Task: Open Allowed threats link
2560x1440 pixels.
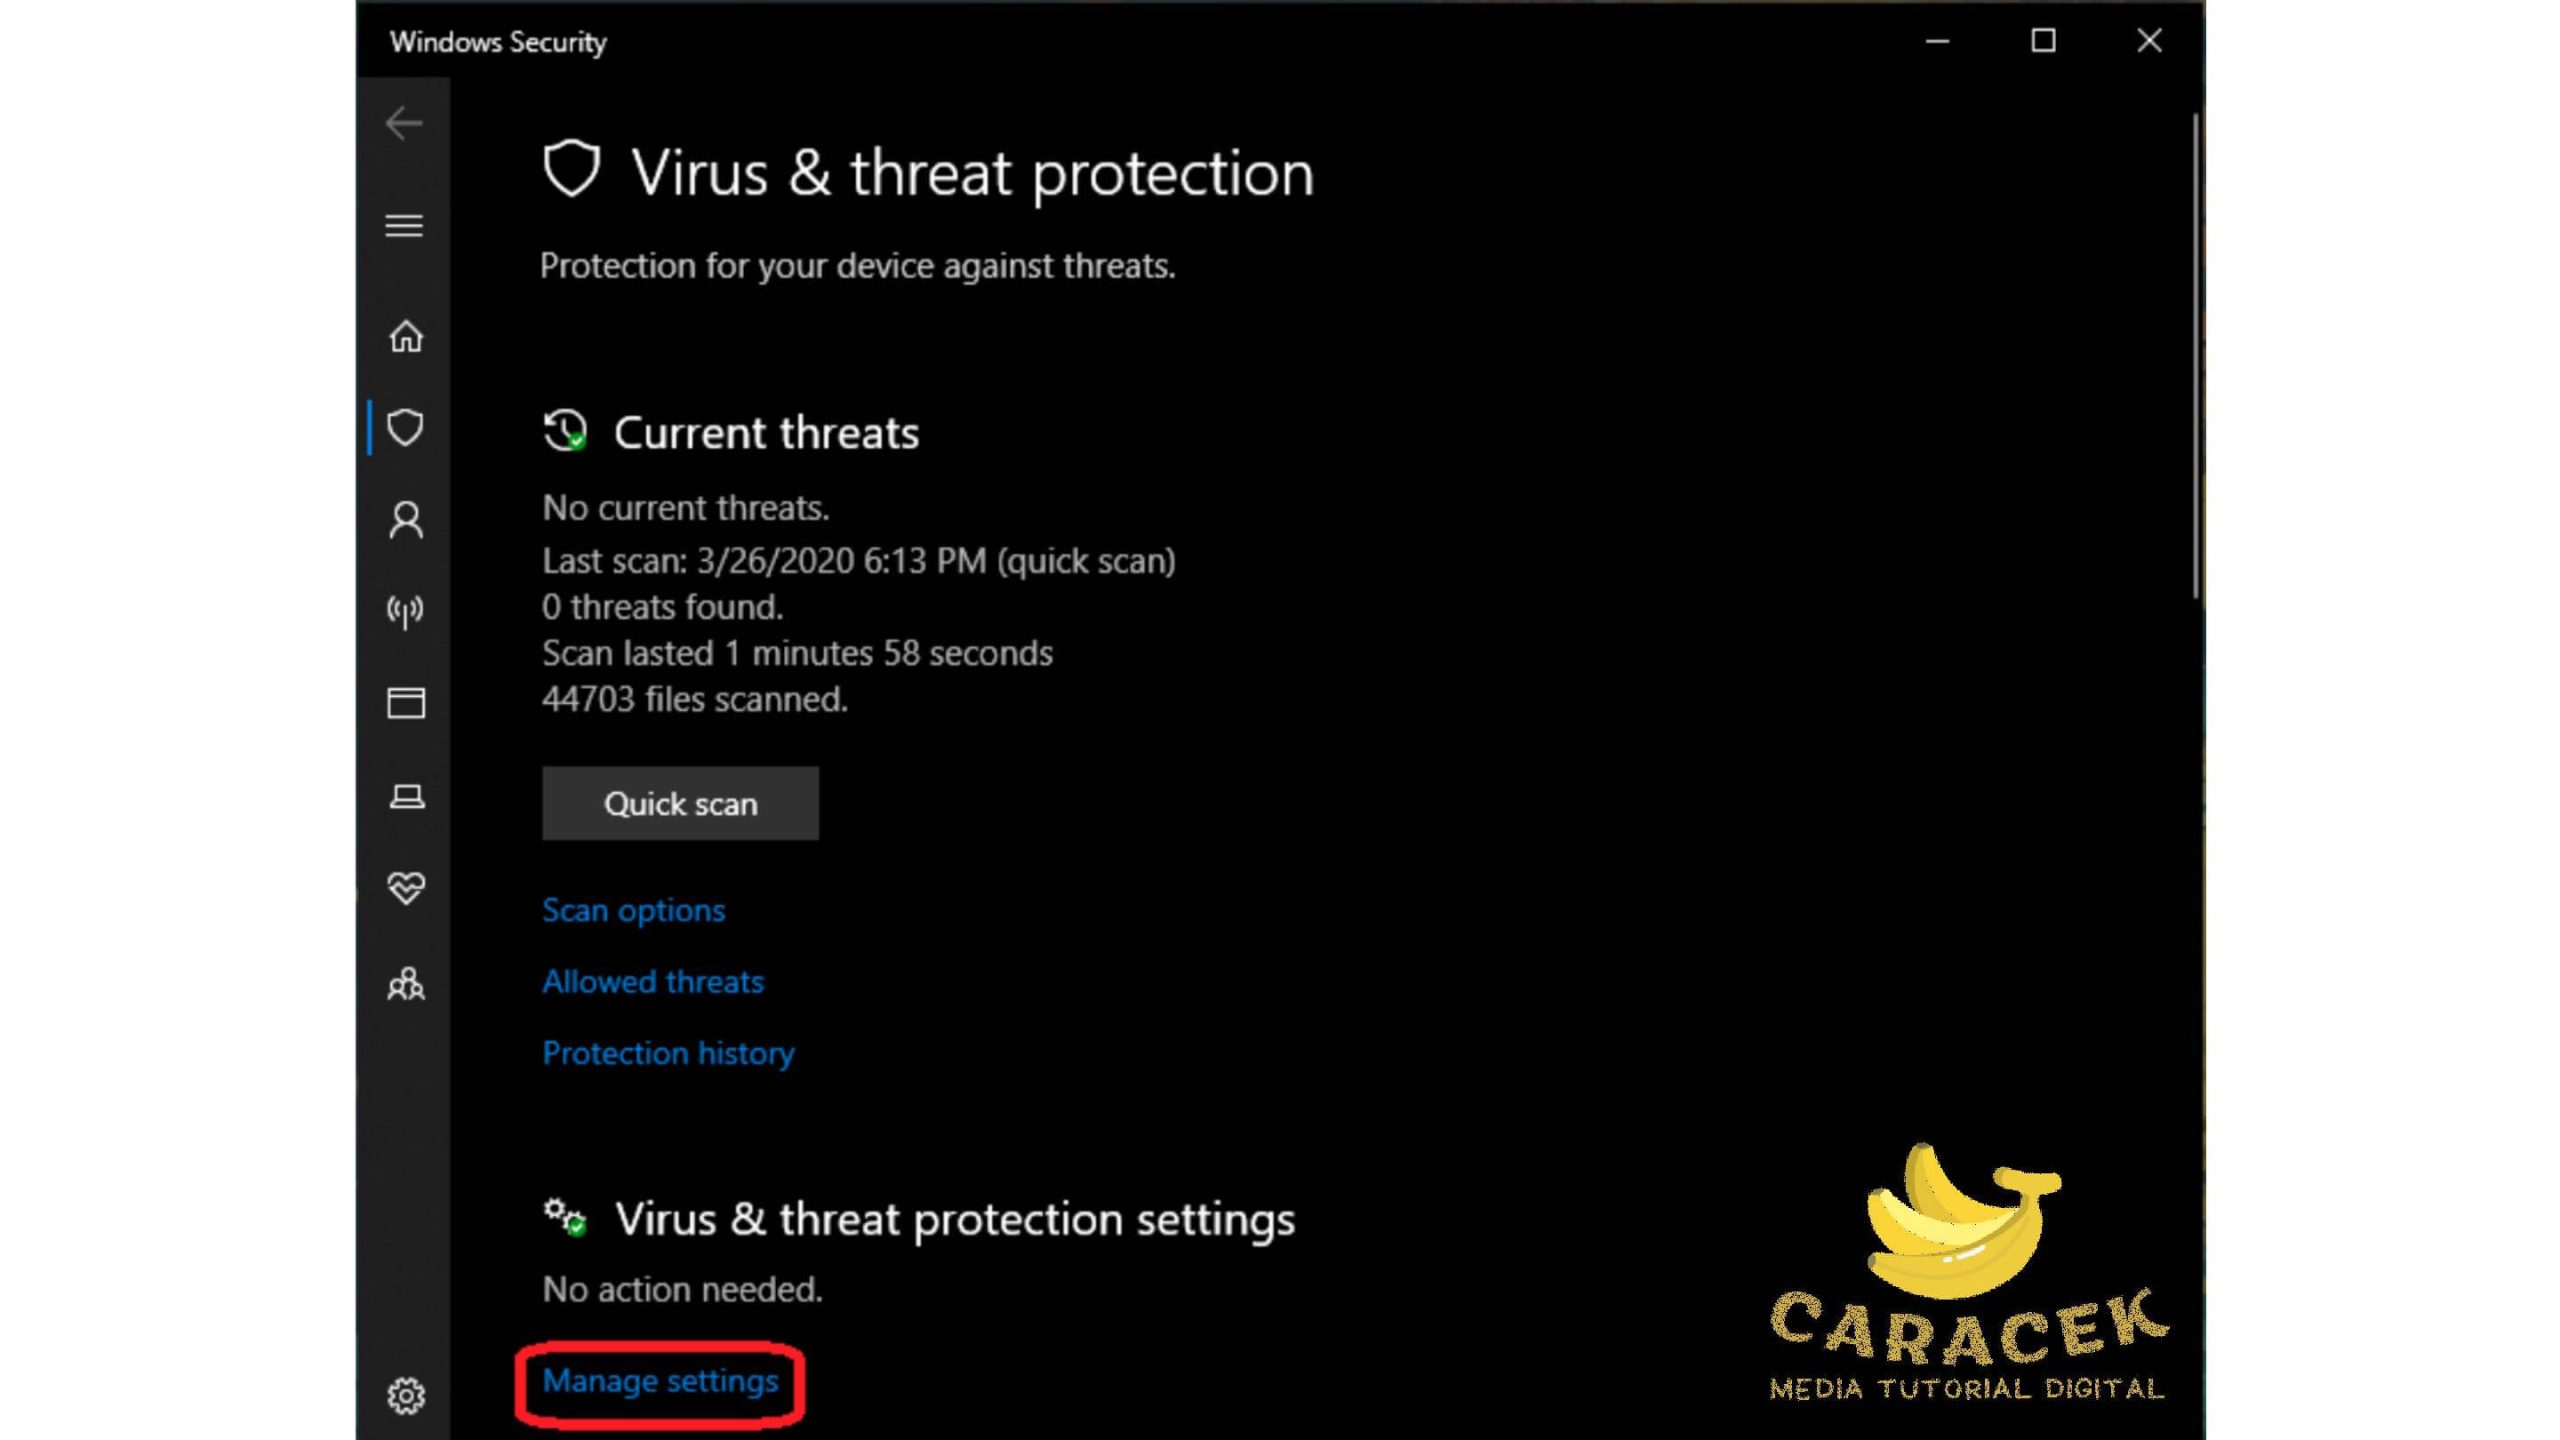Action: click(x=652, y=981)
